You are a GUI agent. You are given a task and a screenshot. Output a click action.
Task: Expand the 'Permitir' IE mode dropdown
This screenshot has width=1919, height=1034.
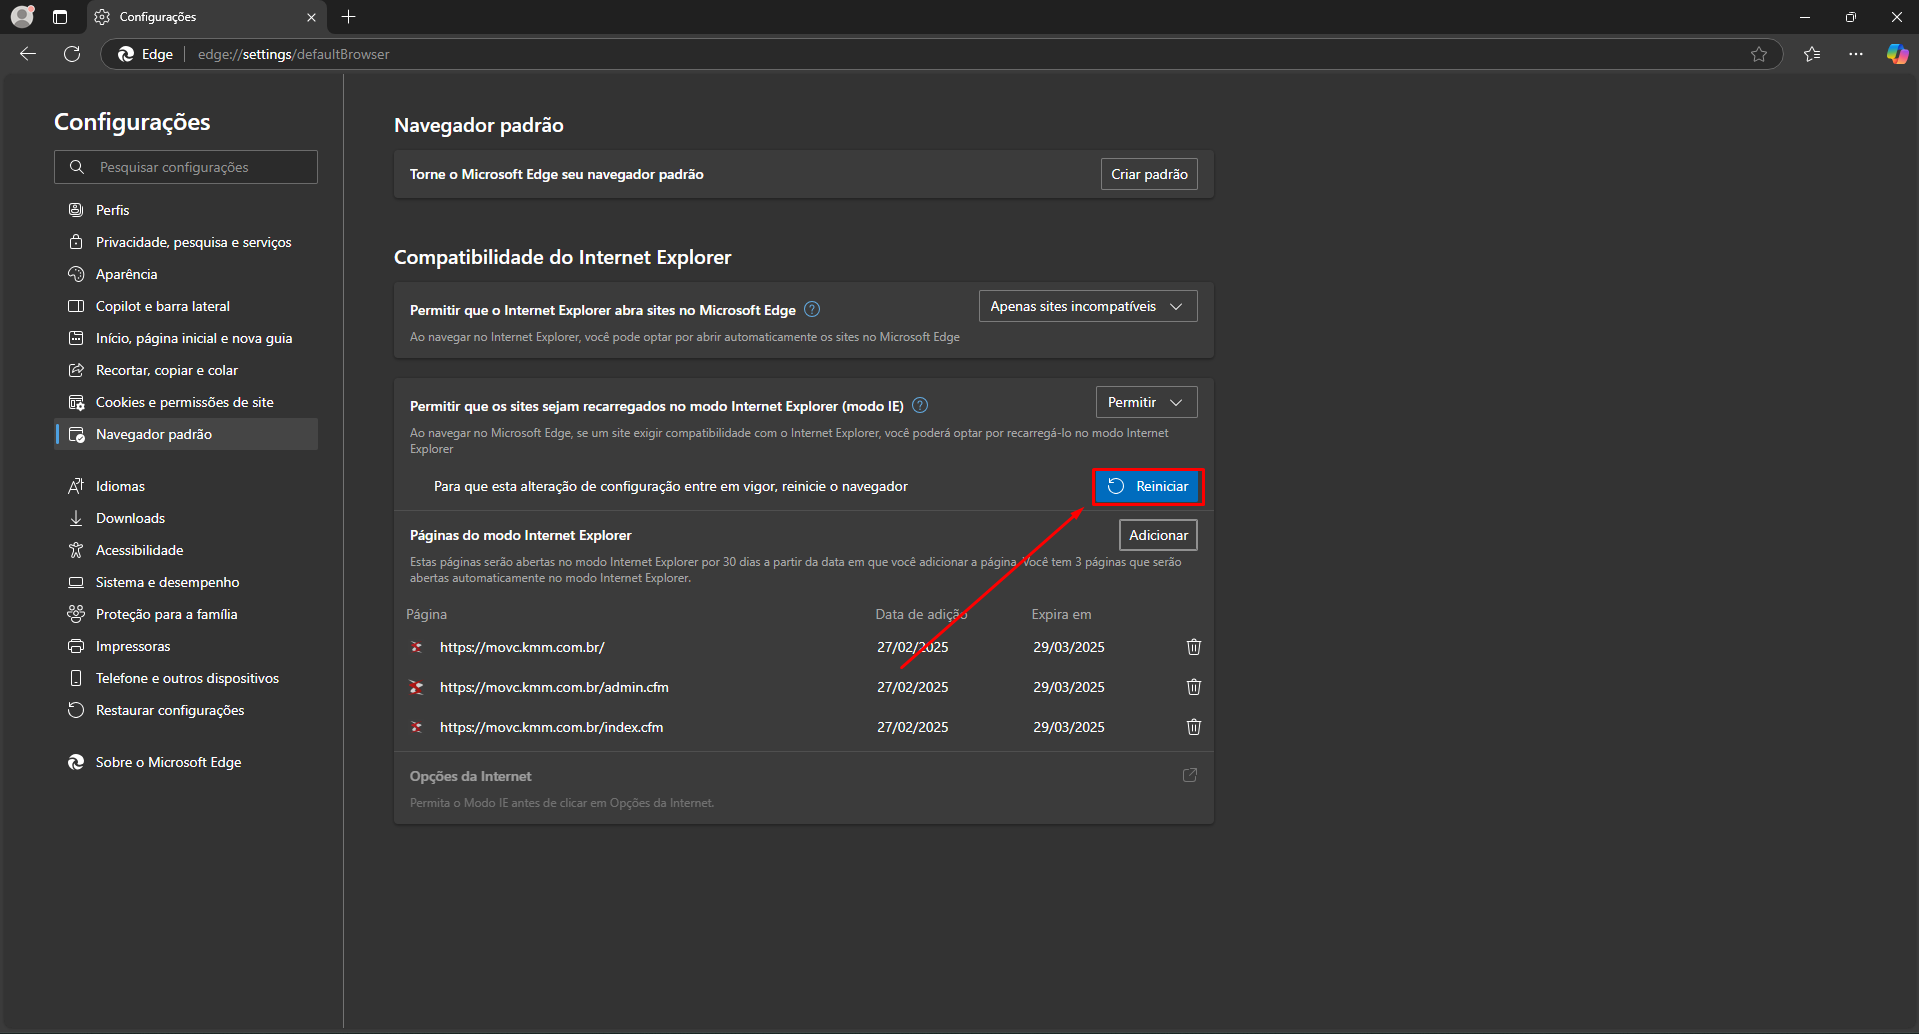coord(1146,402)
